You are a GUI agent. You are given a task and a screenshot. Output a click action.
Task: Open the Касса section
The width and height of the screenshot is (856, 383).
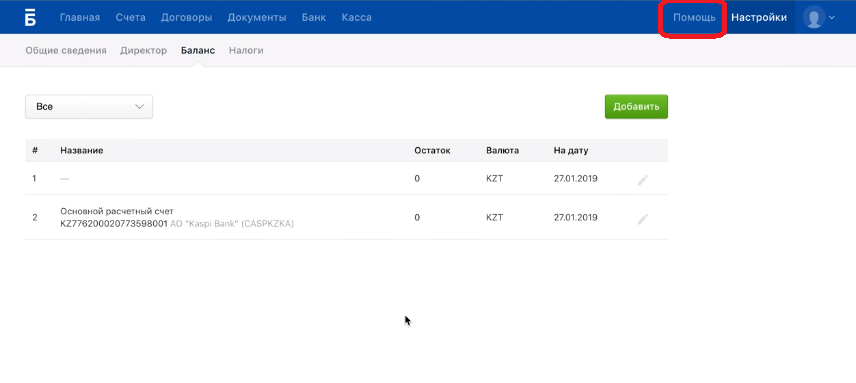click(356, 17)
